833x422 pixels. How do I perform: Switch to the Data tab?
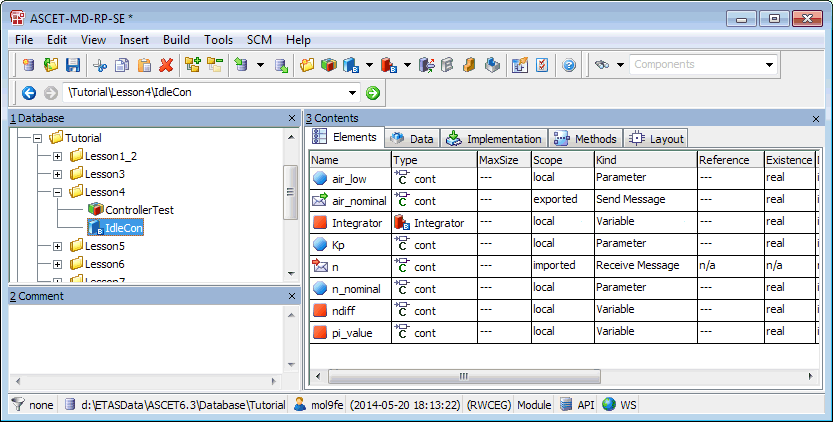coord(412,139)
